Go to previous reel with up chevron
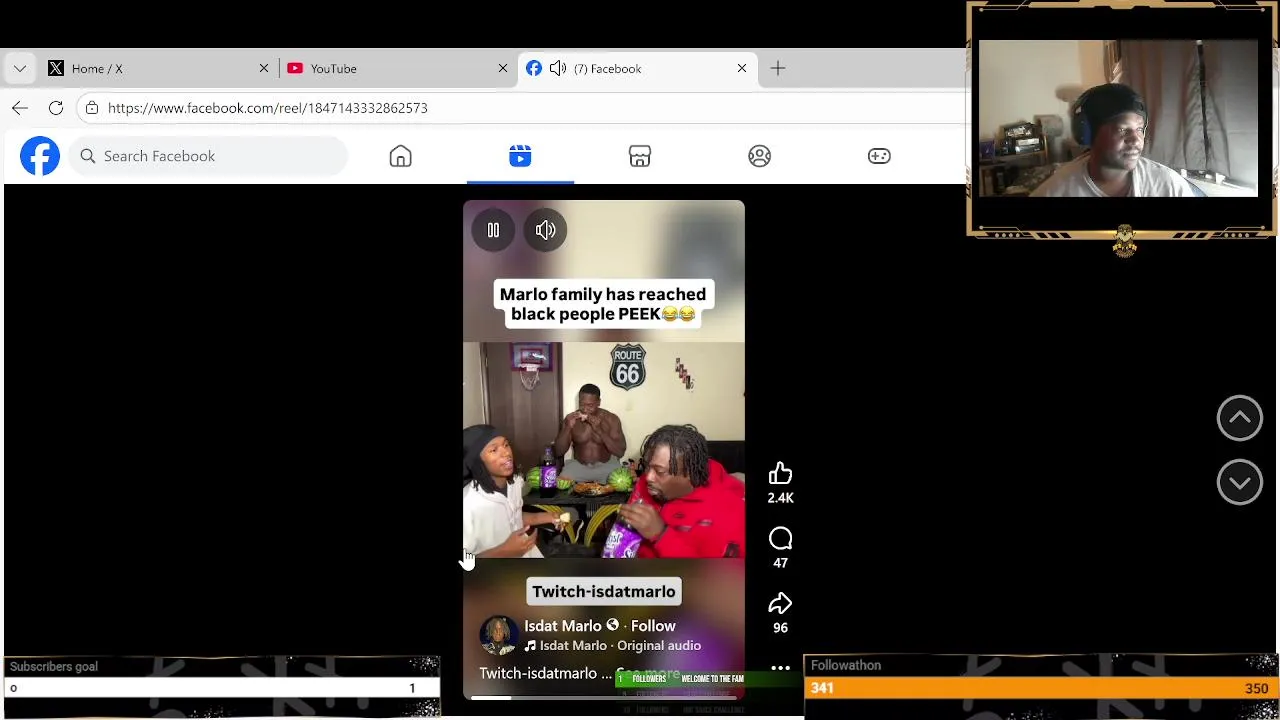 pyautogui.click(x=1239, y=418)
